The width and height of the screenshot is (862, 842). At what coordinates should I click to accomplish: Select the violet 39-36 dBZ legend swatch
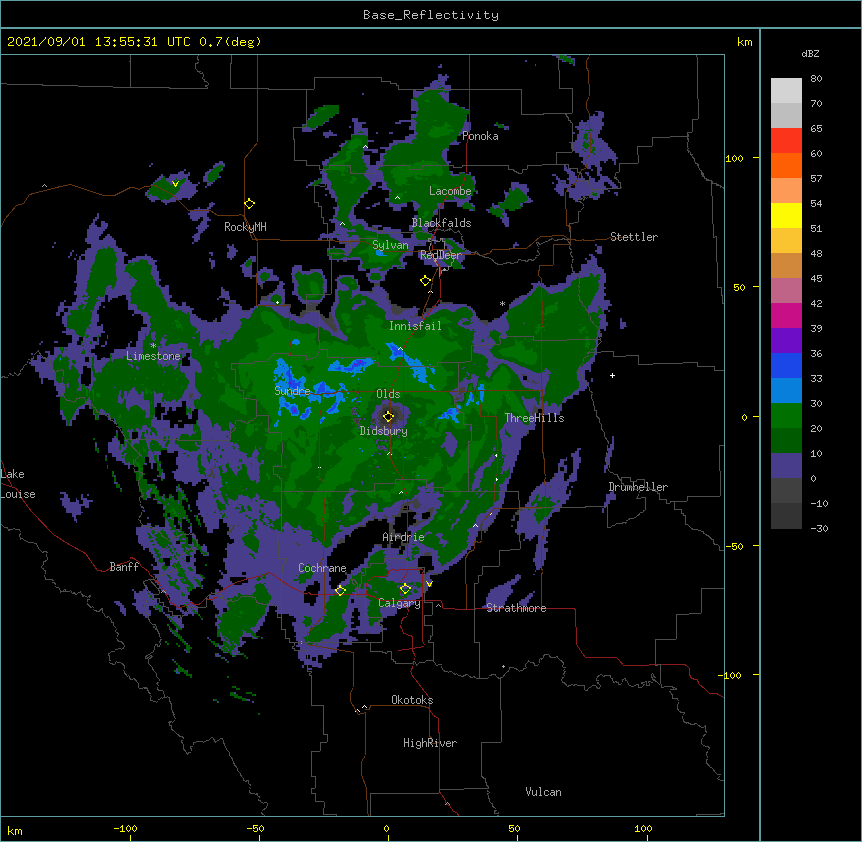click(786, 340)
